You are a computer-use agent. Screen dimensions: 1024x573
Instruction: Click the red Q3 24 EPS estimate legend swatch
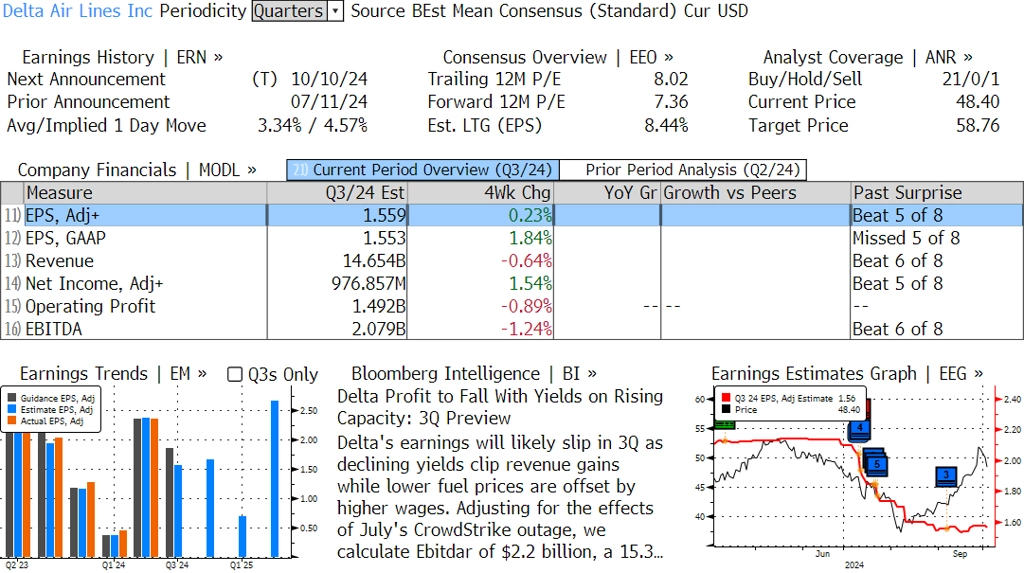[726, 398]
